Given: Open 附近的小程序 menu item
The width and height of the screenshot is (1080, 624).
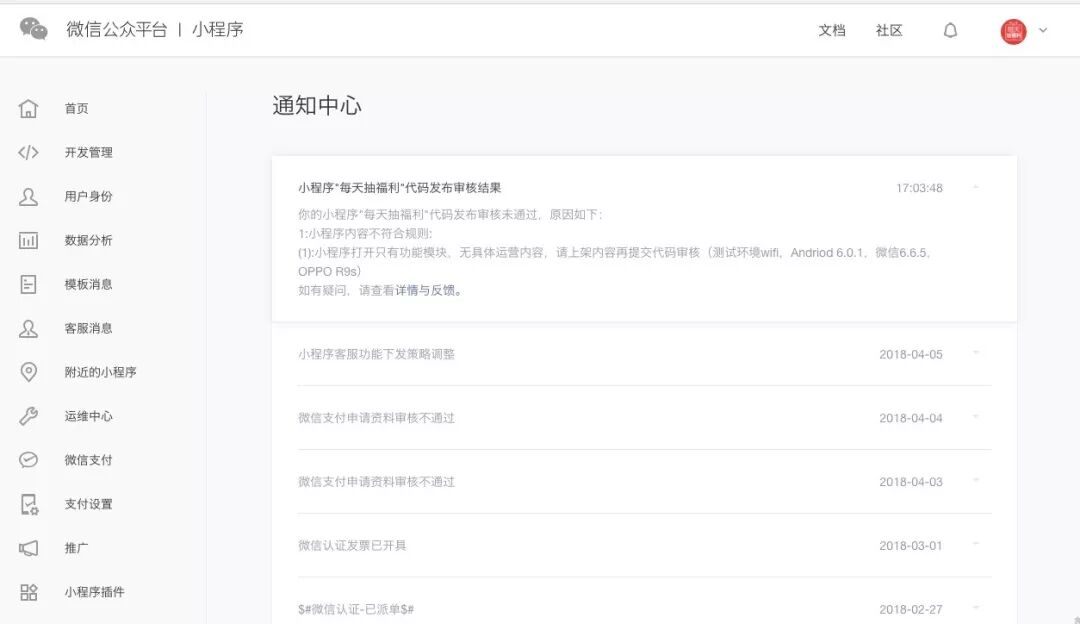Looking at the screenshot, I should point(101,372).
